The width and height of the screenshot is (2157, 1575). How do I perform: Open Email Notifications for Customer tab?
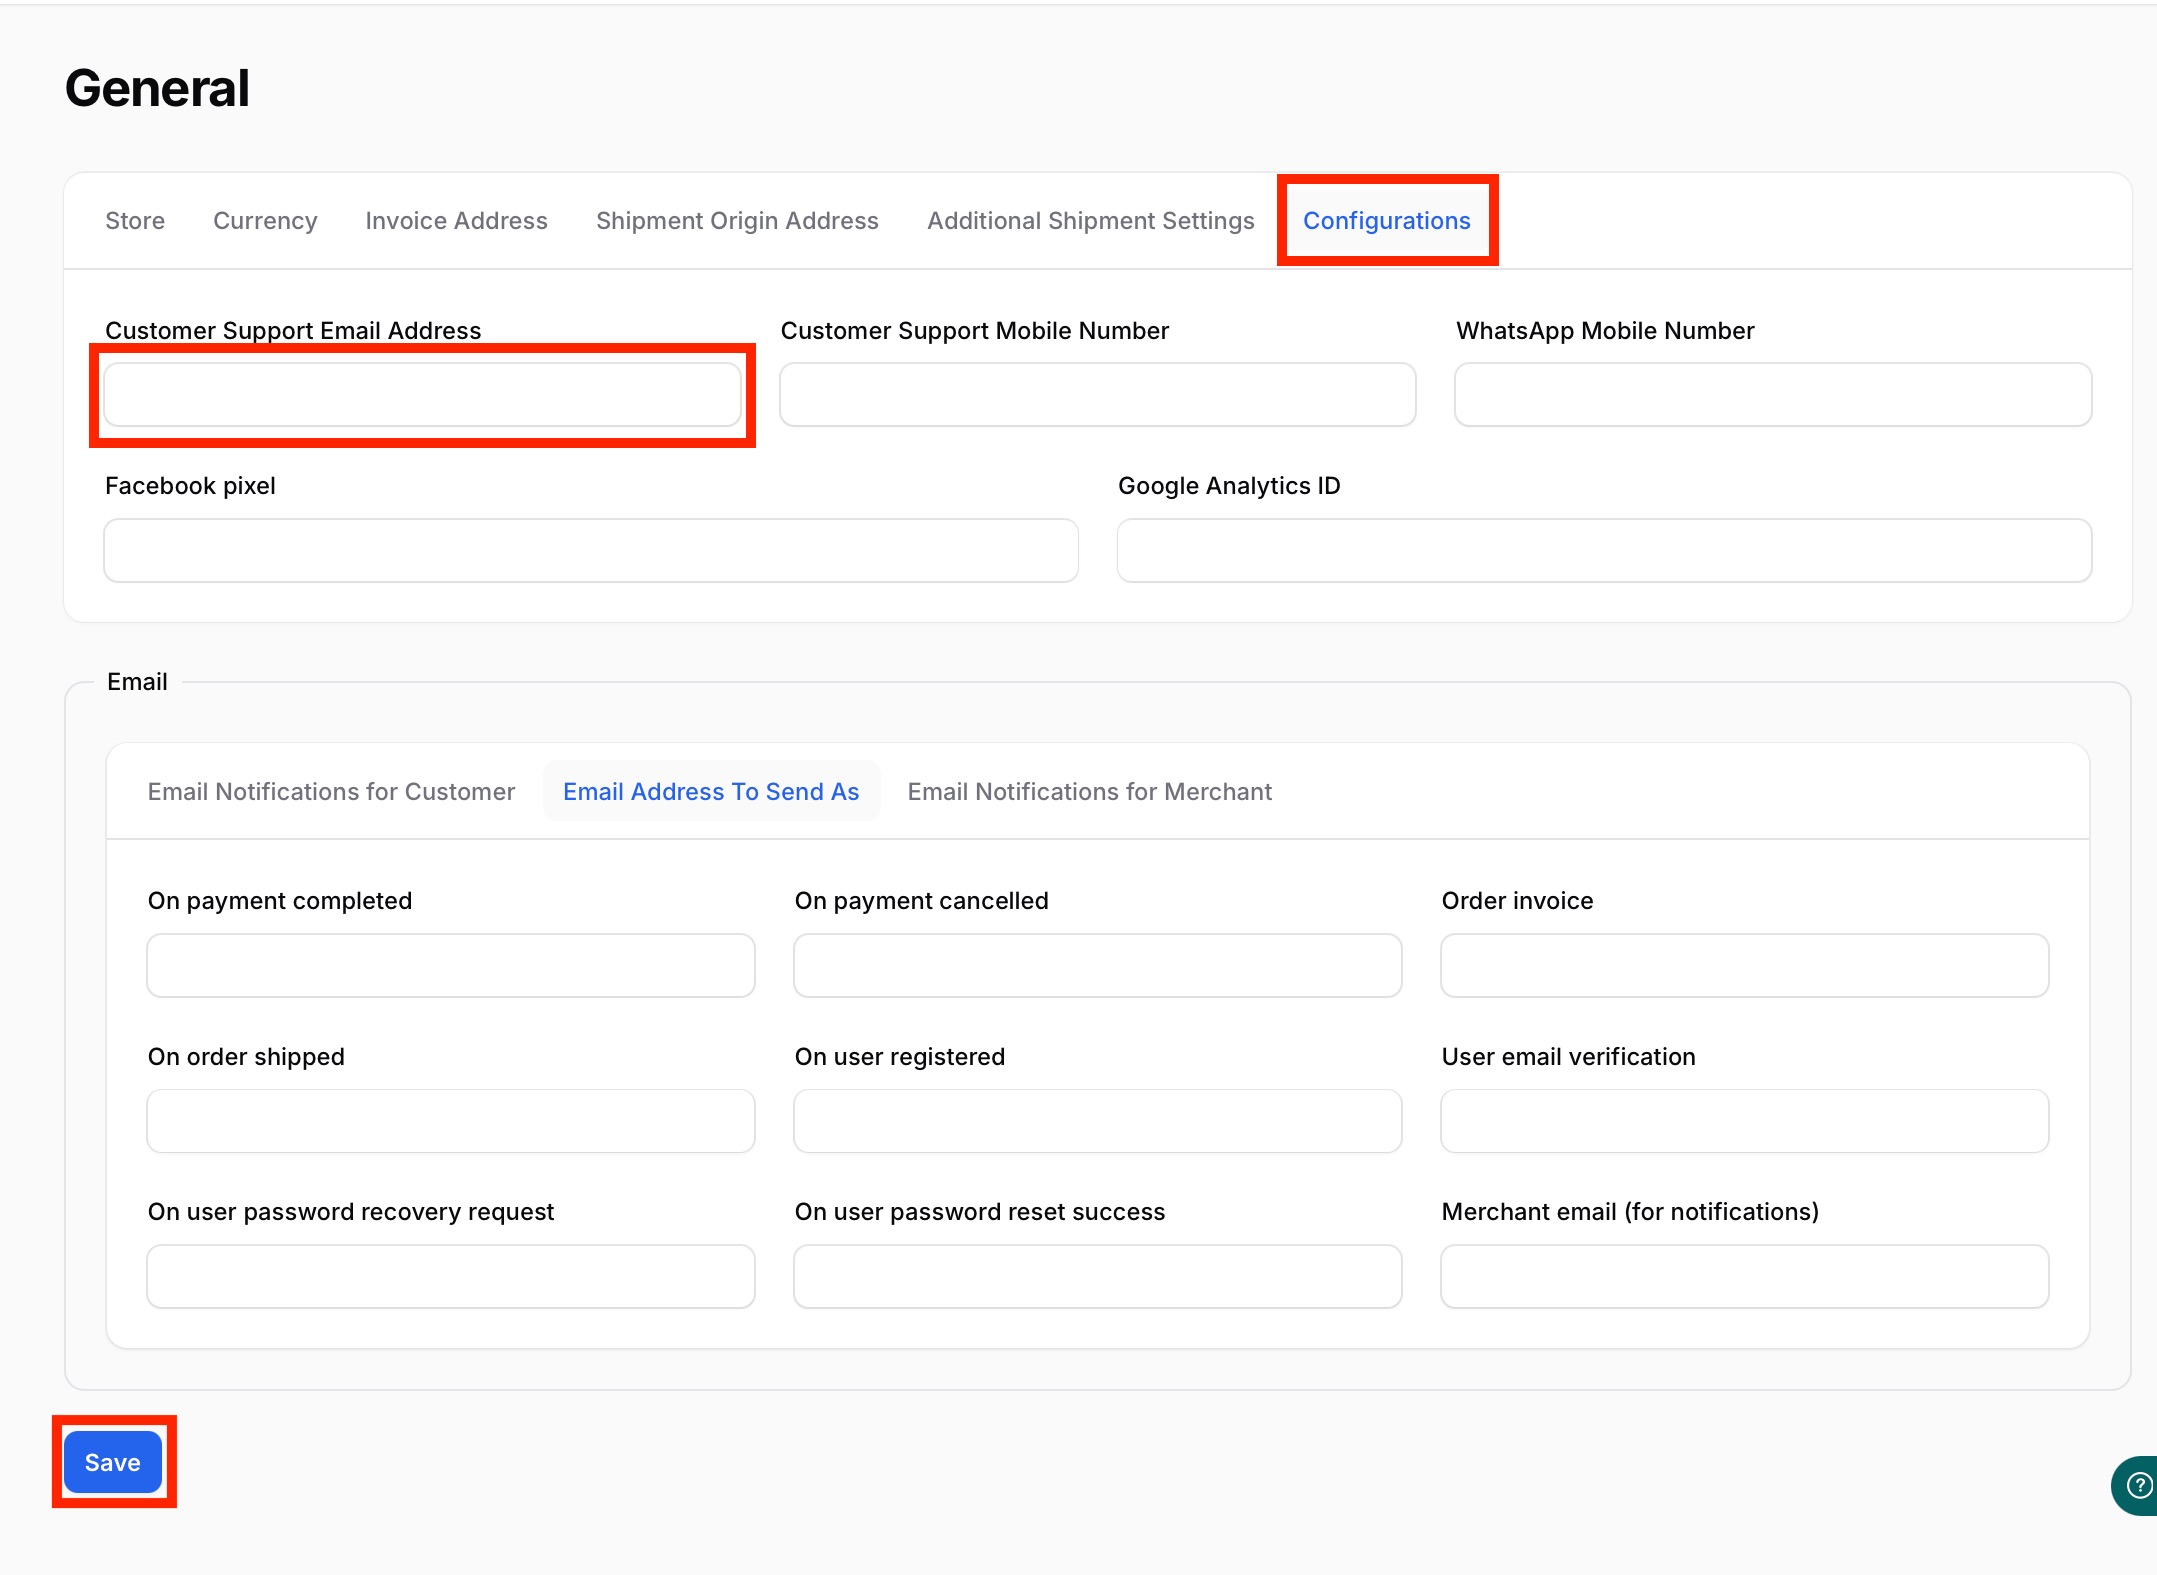pos(331,792)
